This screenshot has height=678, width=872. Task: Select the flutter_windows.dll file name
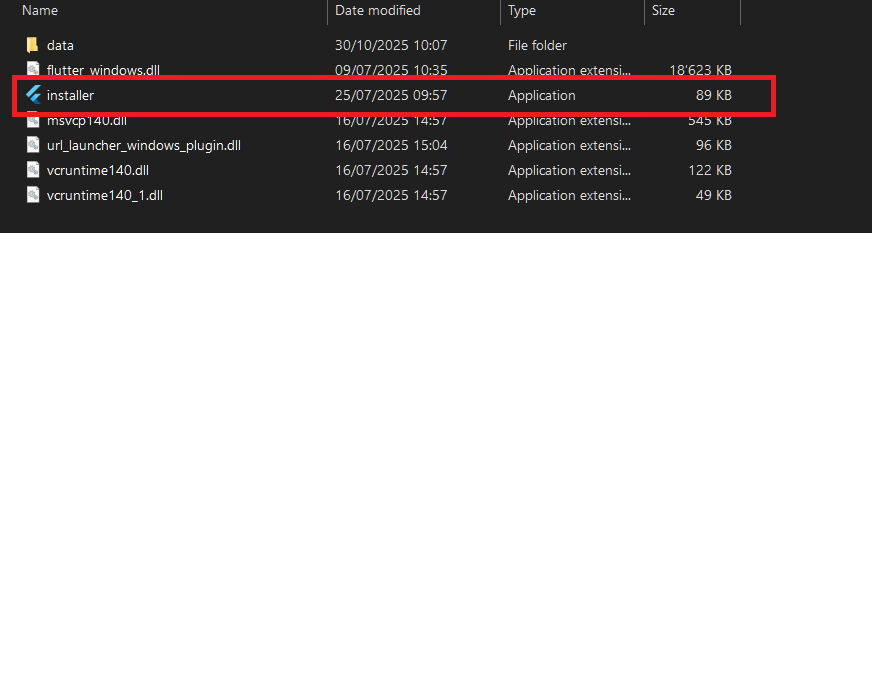tap(103, 70)
